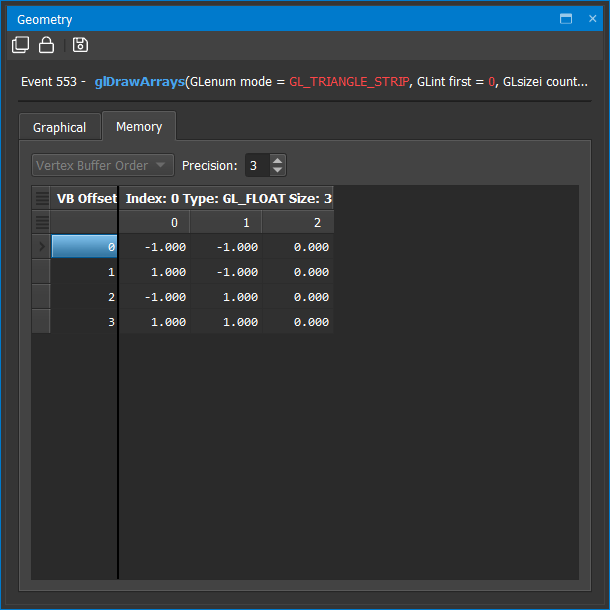This screenshot has width=610, height=610.
Task: Close the Geometry panel
Action: click(x=591, y=19)
